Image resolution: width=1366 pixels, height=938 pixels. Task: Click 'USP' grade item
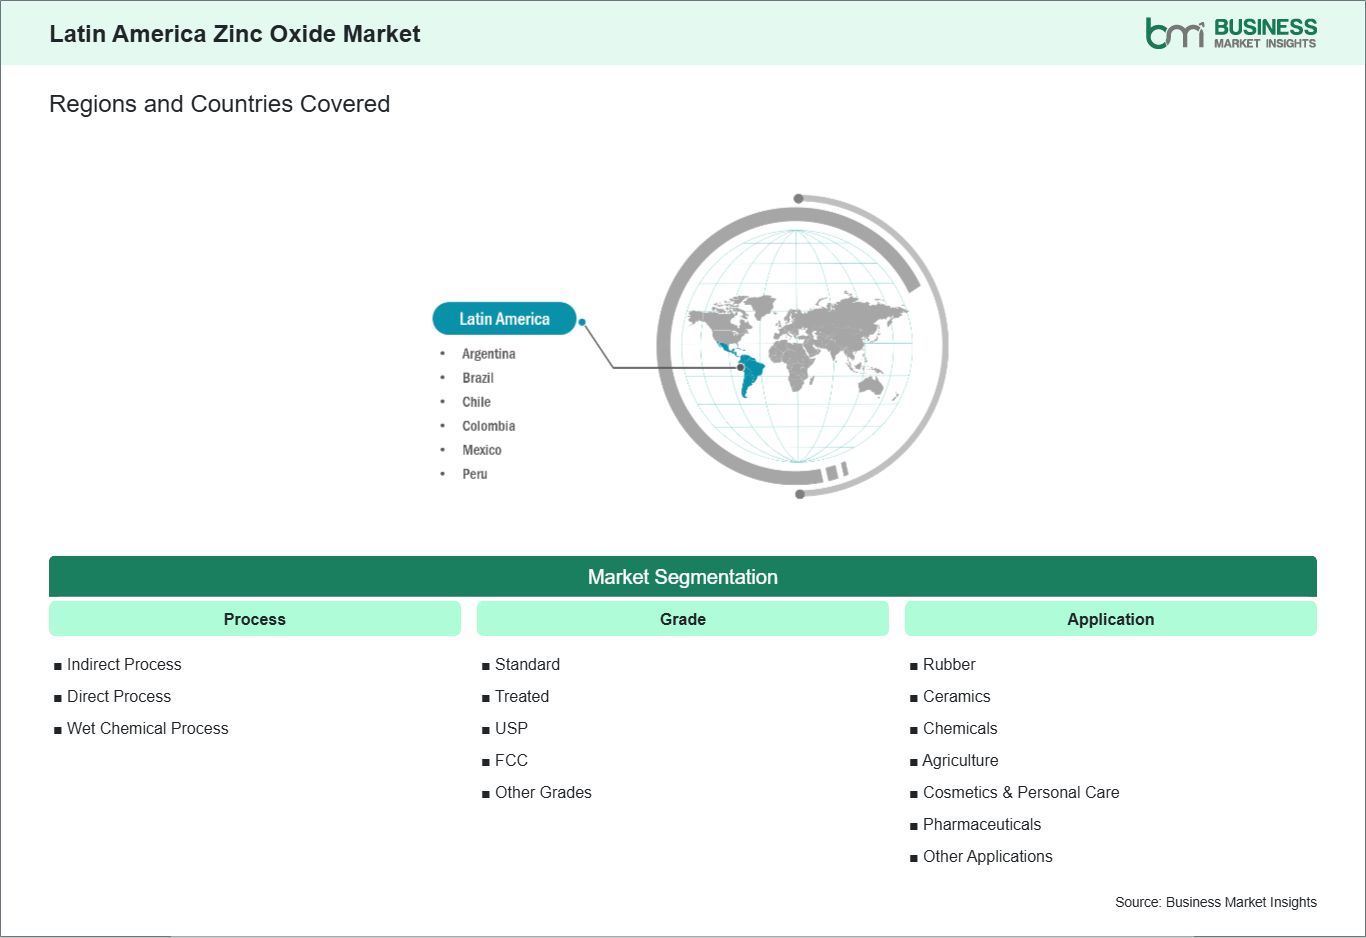point(511,728)
